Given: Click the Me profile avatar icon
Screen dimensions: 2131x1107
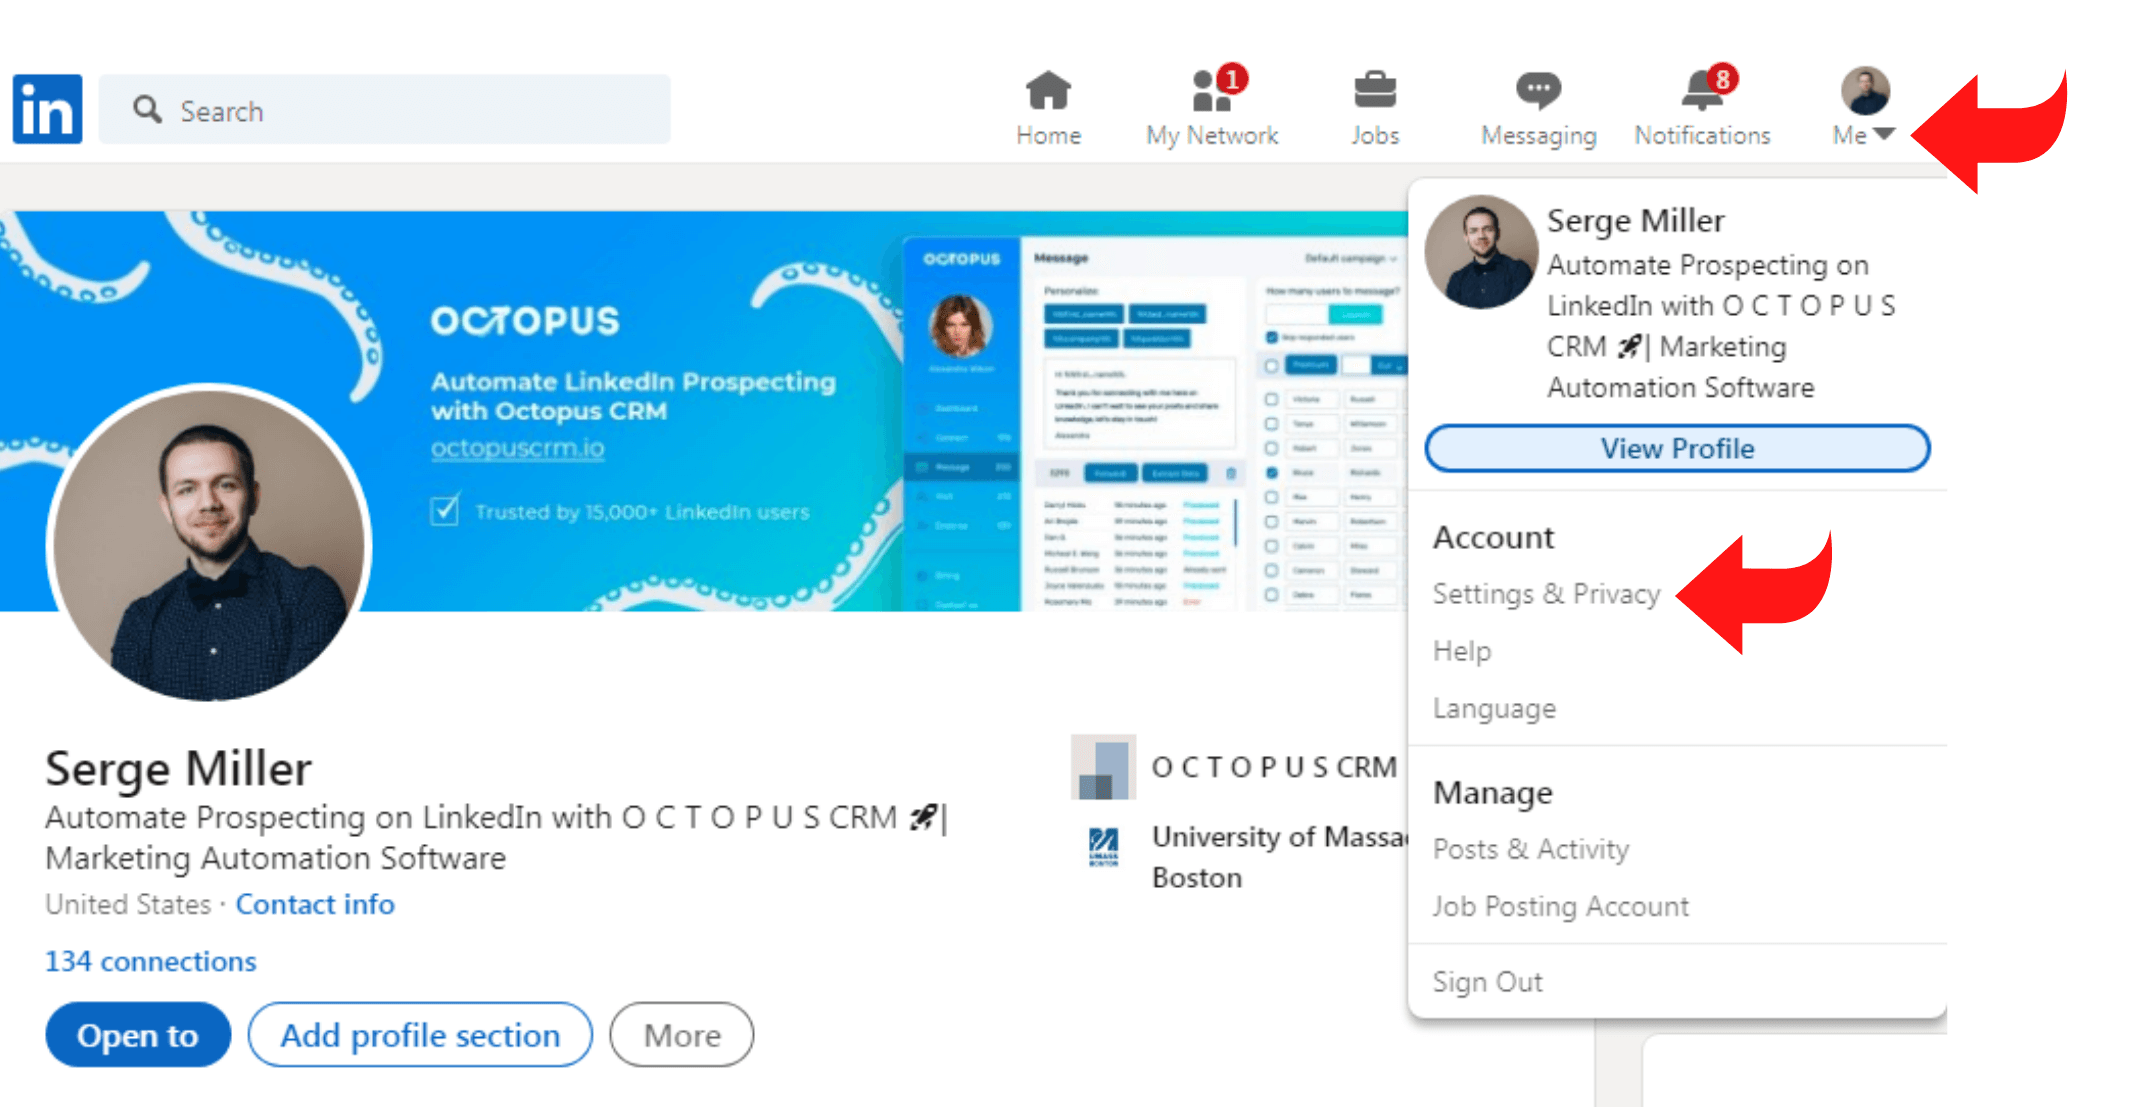Looking at the screenshot, I should point(1863,87).
